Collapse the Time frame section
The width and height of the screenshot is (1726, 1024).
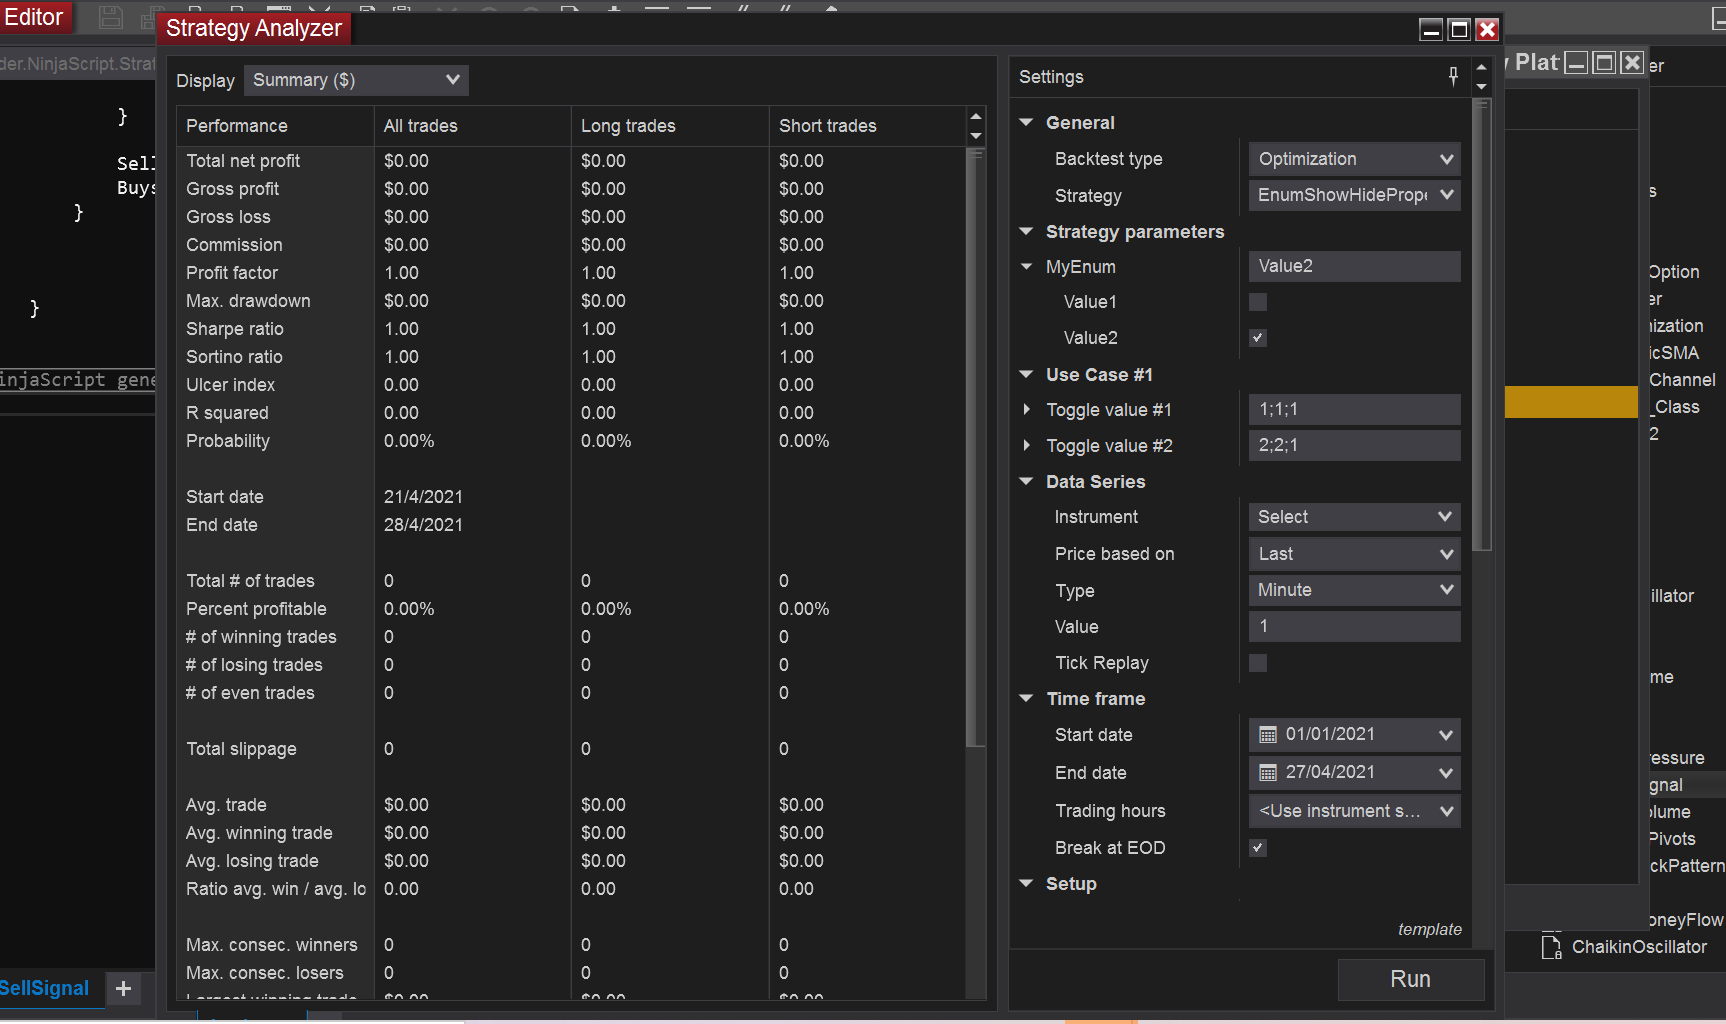pyautogui.click(x=1026, y=698)
